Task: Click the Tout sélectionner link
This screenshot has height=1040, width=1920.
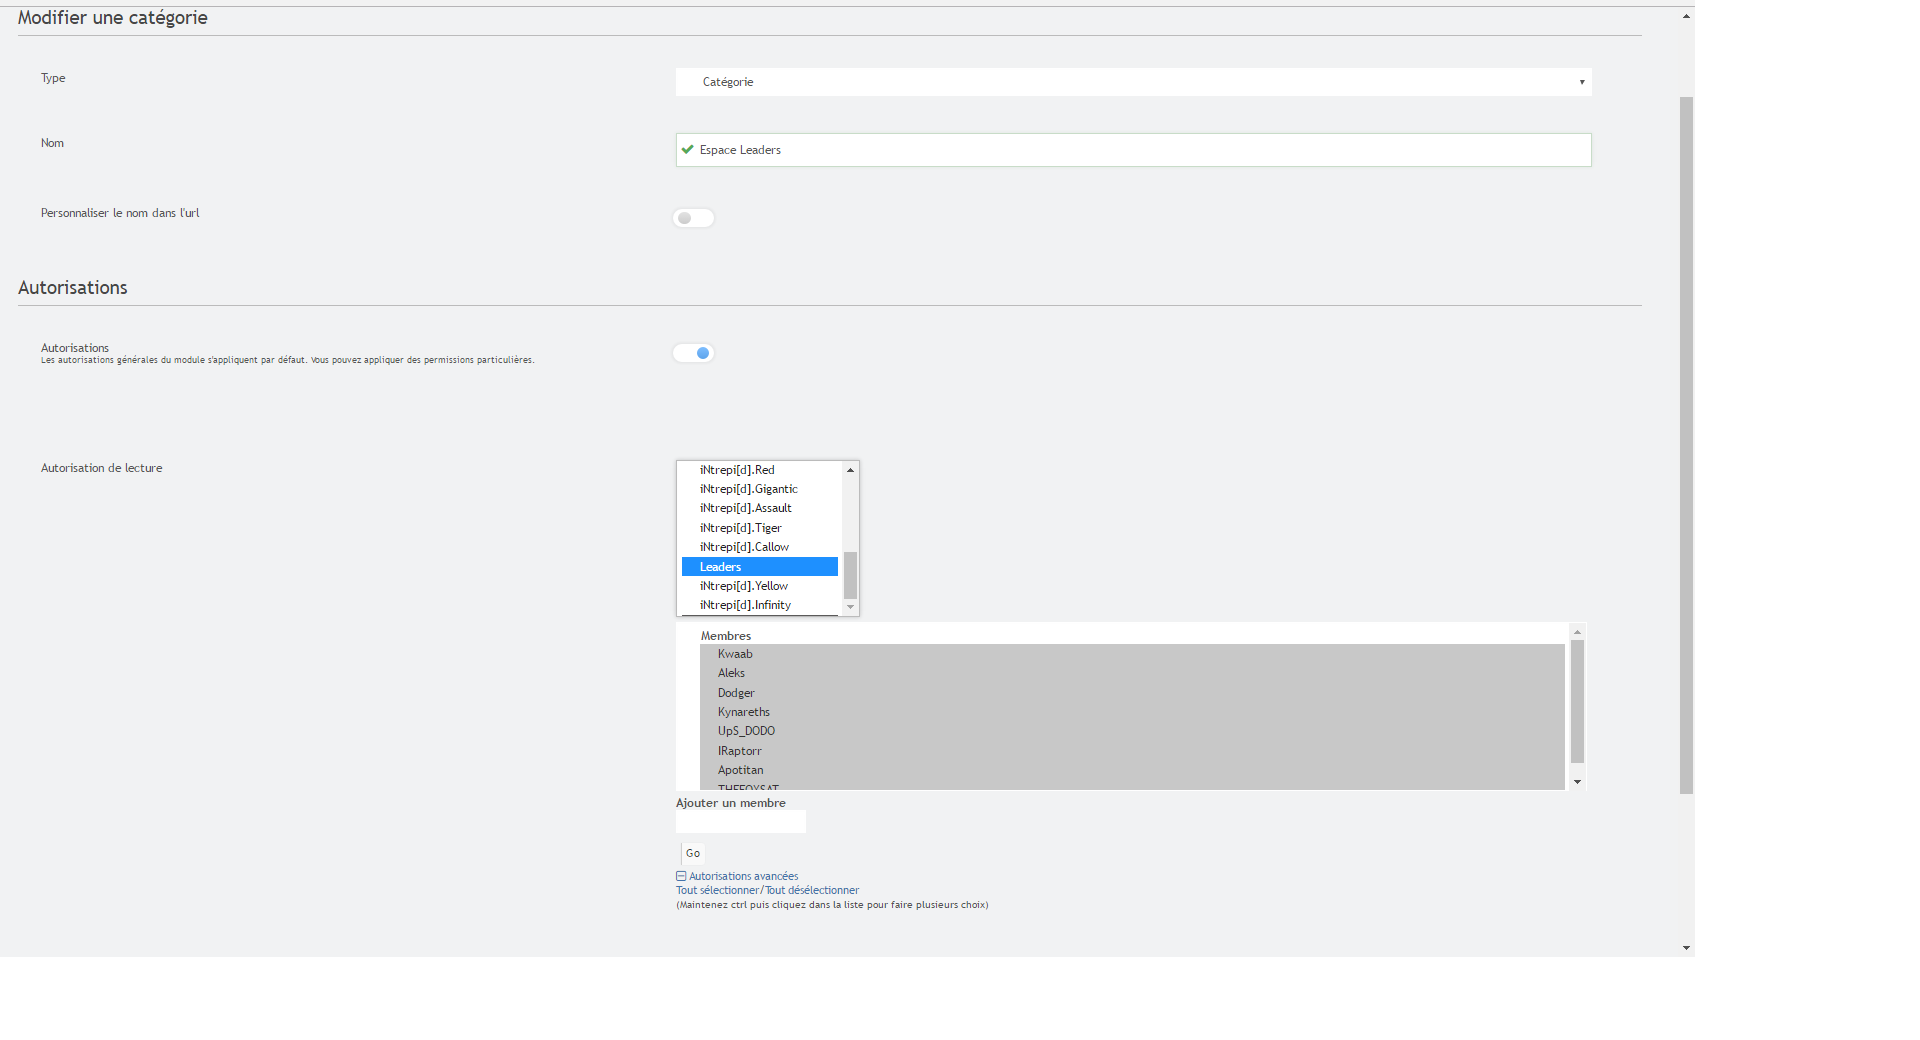Action: (x=717, y=891)
